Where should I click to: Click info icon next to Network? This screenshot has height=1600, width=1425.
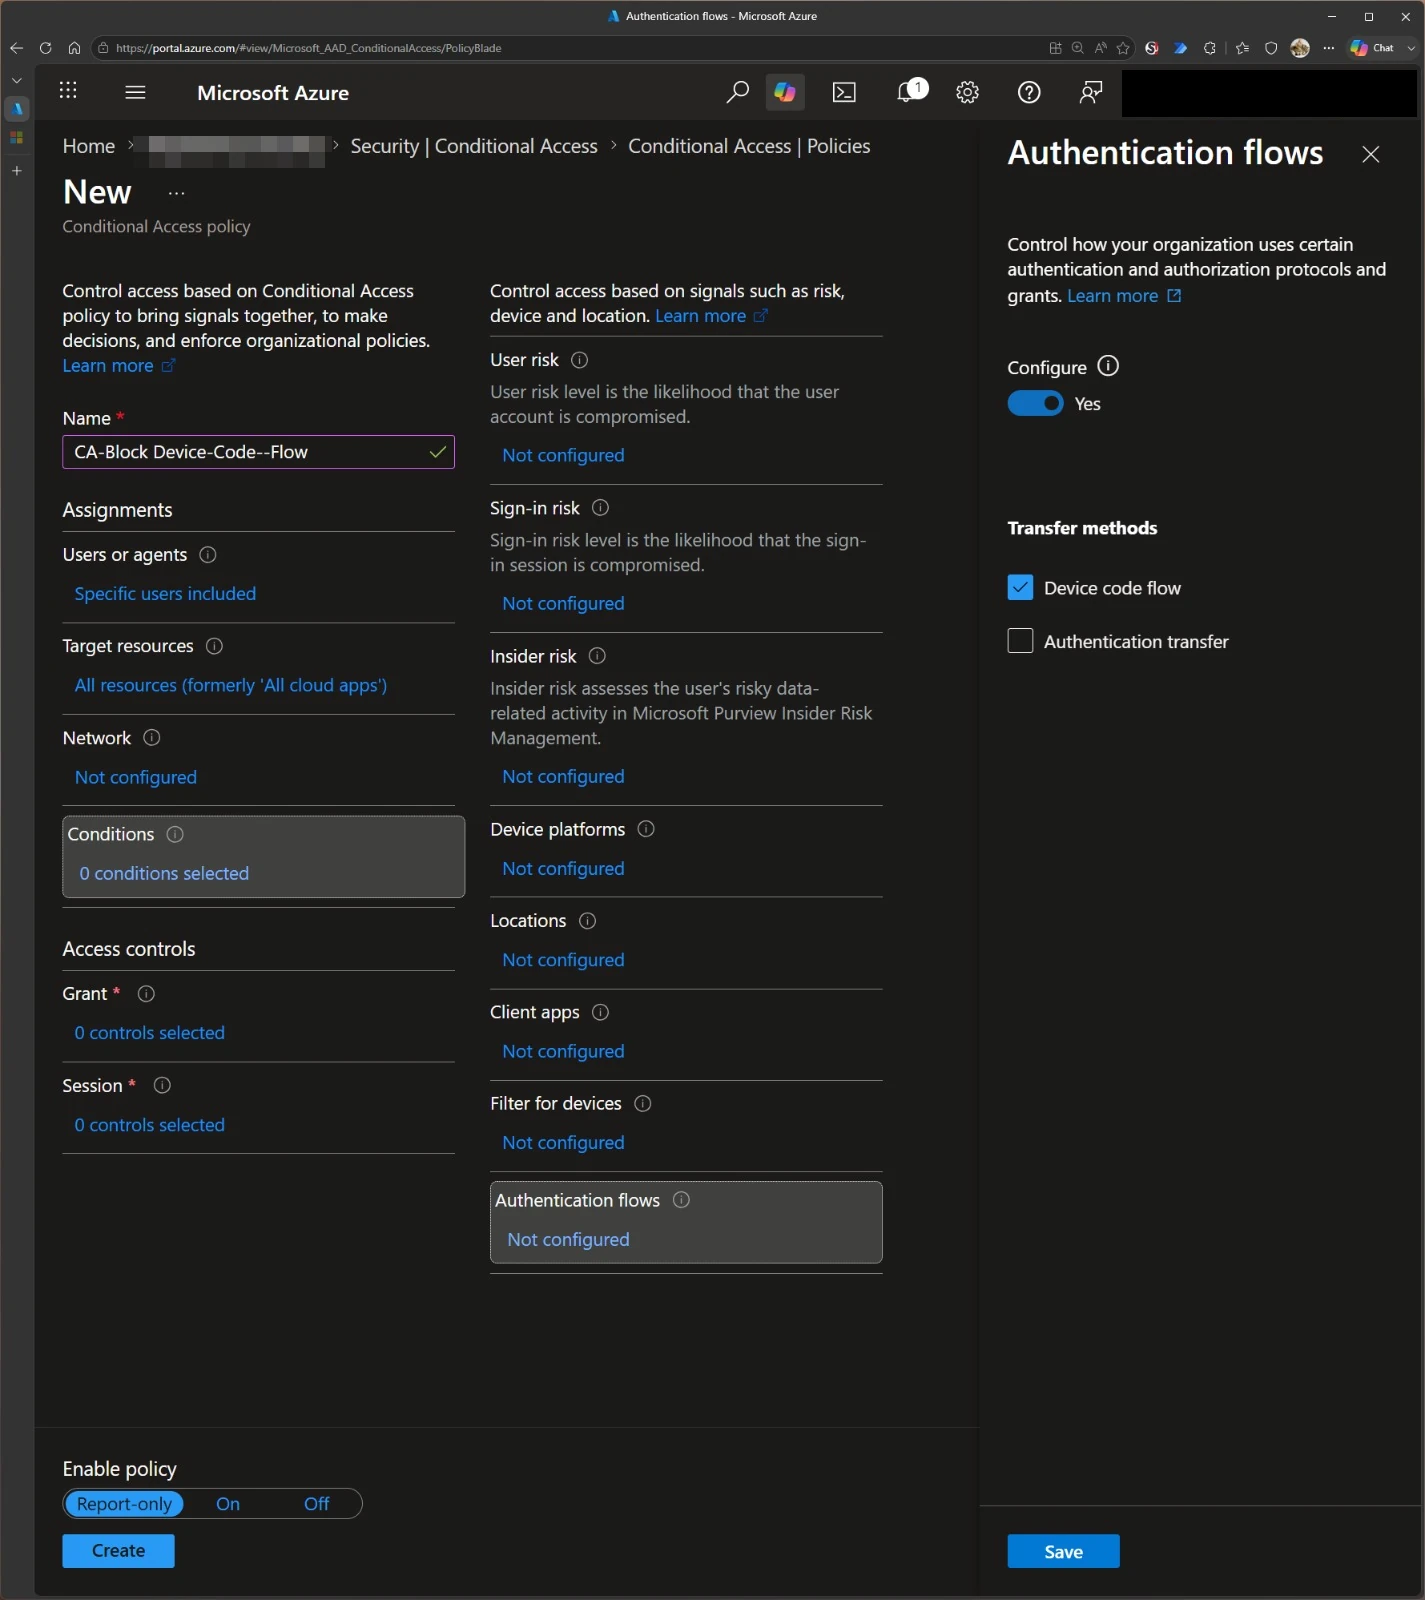coord(152,738)
